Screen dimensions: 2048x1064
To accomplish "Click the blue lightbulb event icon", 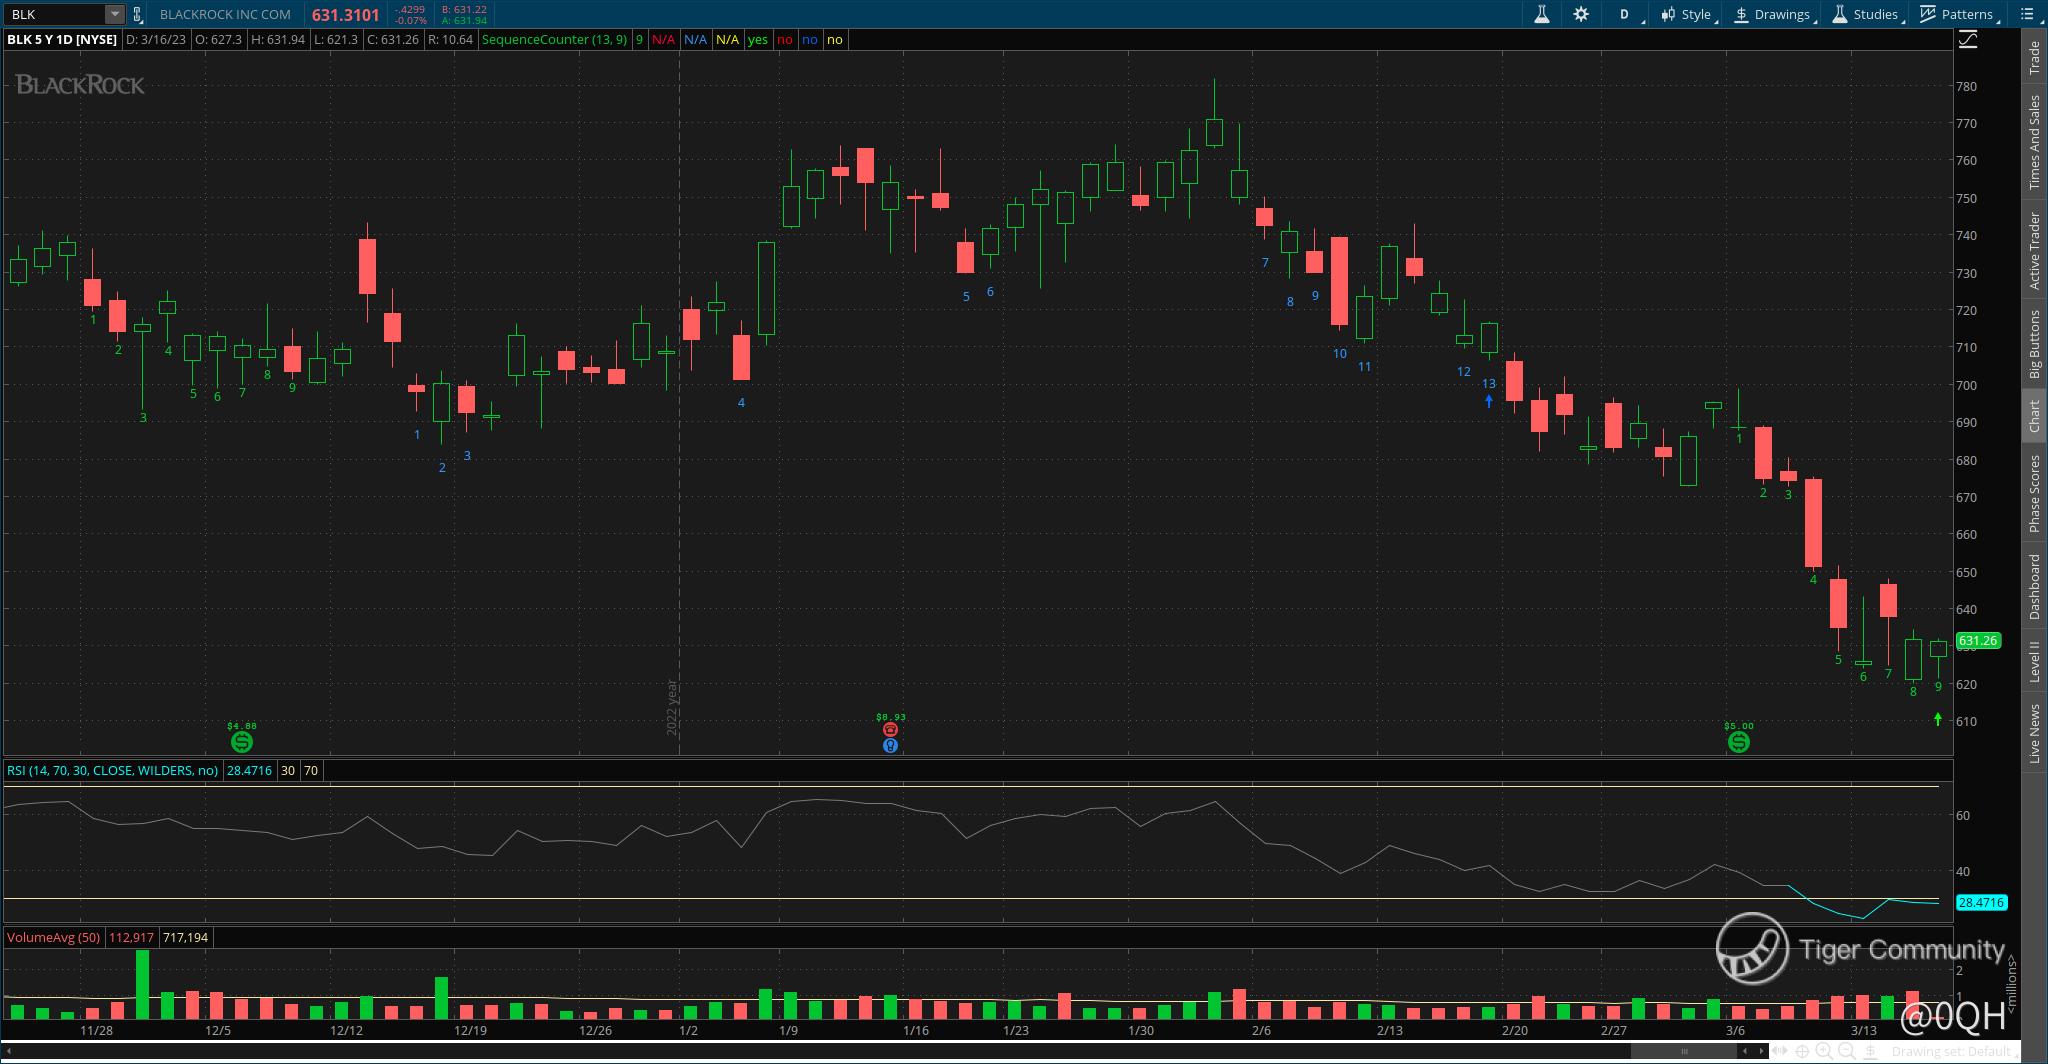I will tap(890, 745).
